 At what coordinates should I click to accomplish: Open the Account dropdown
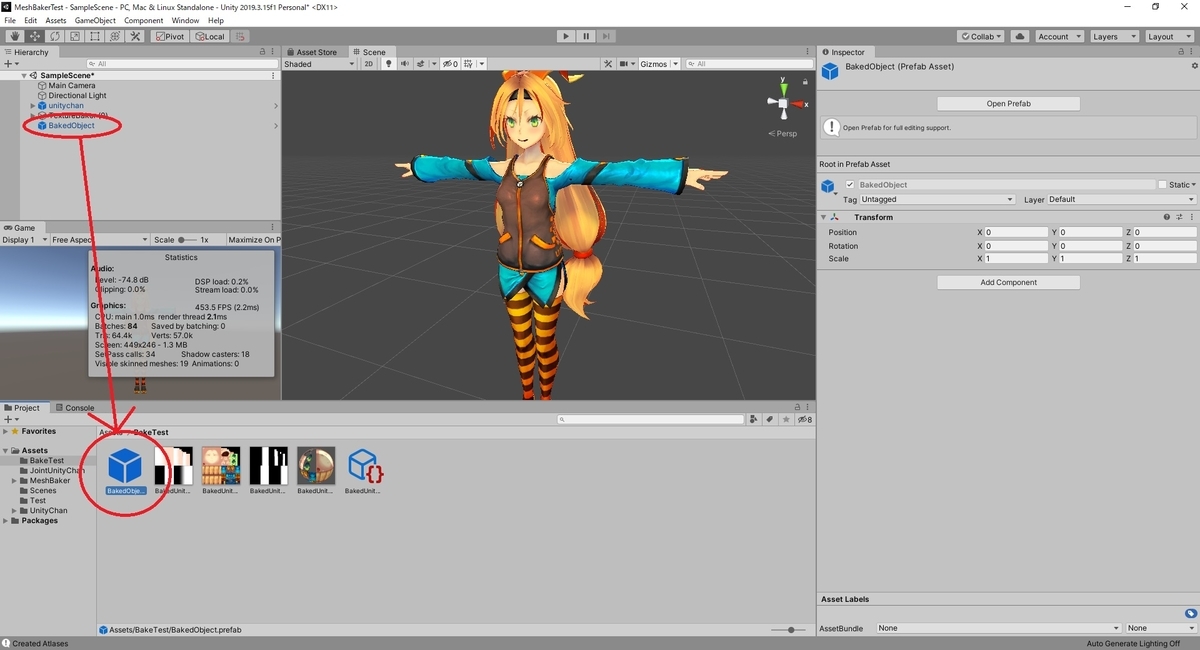[x=1059, y=37]
